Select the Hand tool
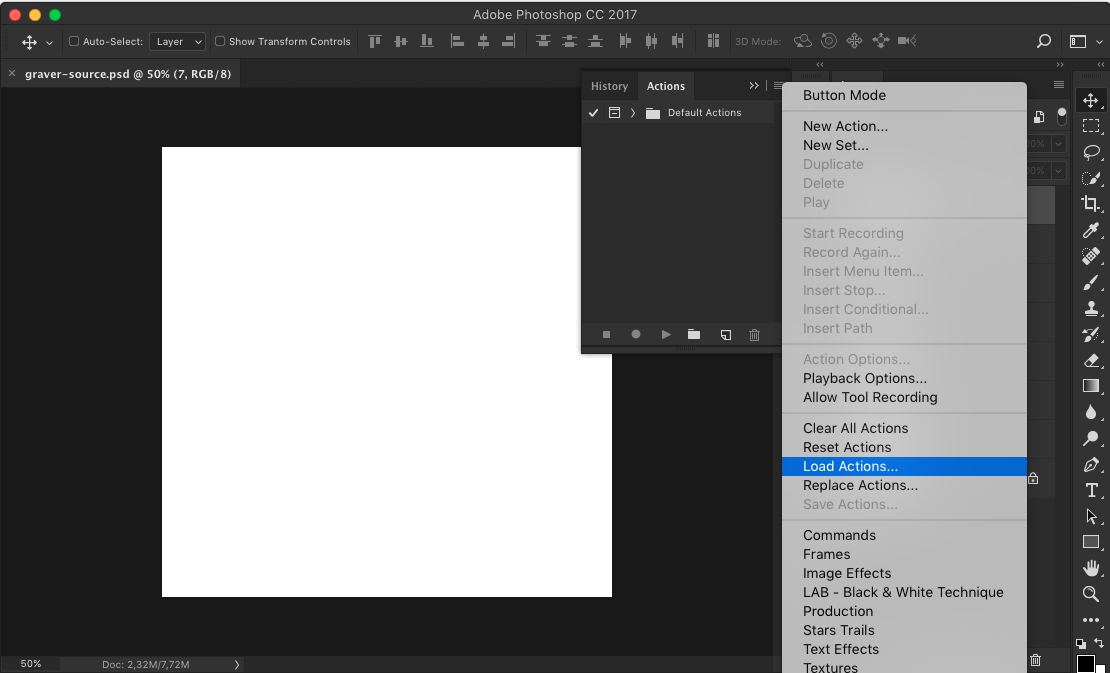 [1091, 568]
